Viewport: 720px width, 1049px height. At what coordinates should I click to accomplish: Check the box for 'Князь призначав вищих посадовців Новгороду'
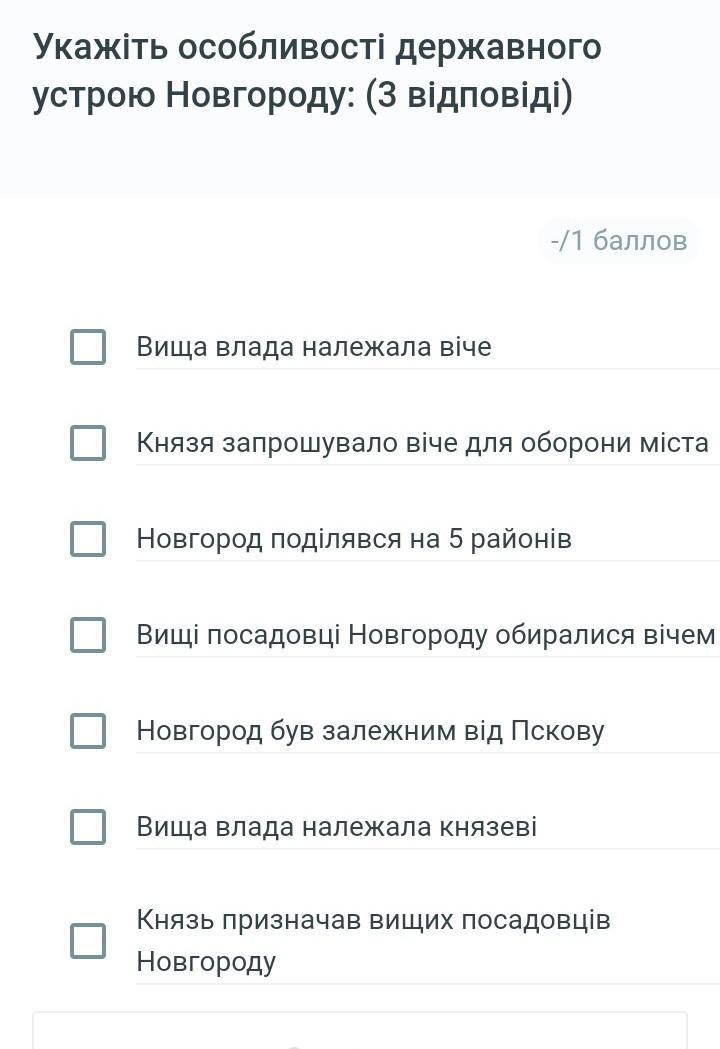[88, 940]
